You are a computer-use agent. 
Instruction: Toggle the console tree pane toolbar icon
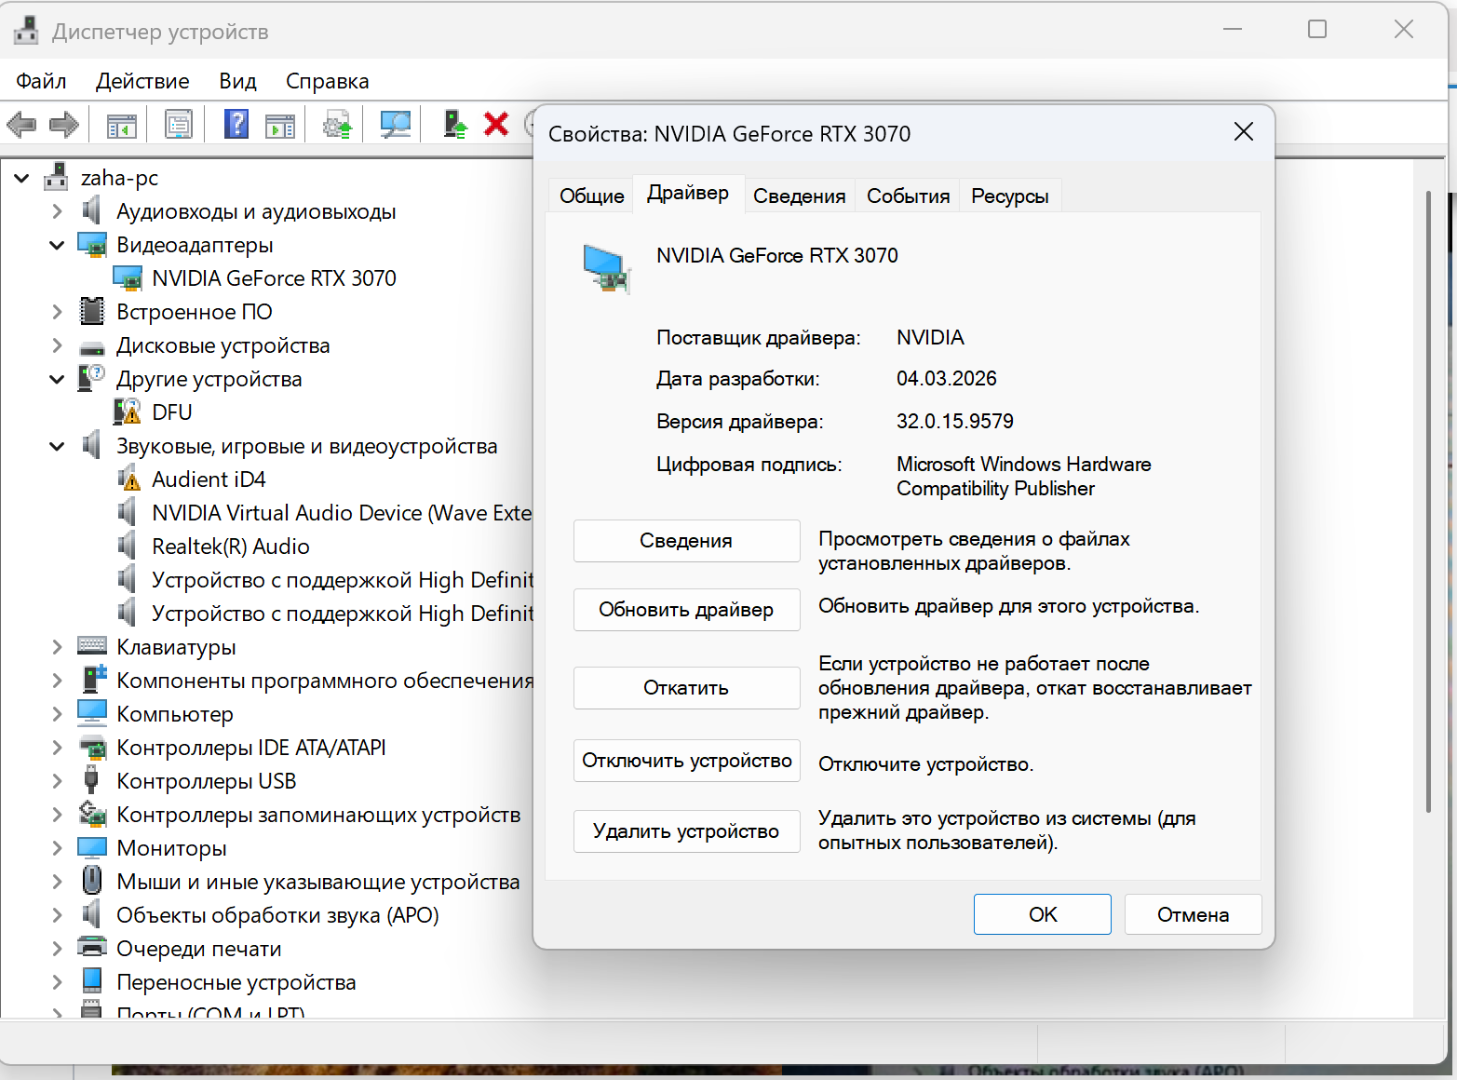pyautogui.click(x=121, y=125)
